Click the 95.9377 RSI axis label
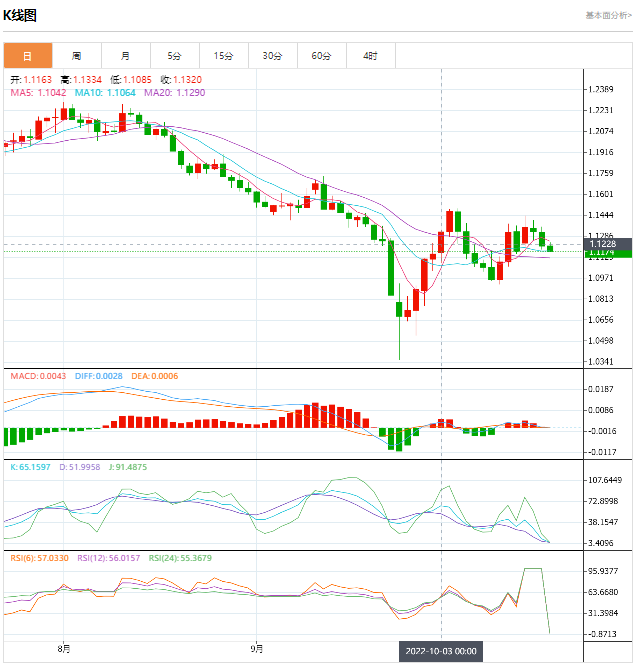633x665 pixels. [x=603, y=571]
